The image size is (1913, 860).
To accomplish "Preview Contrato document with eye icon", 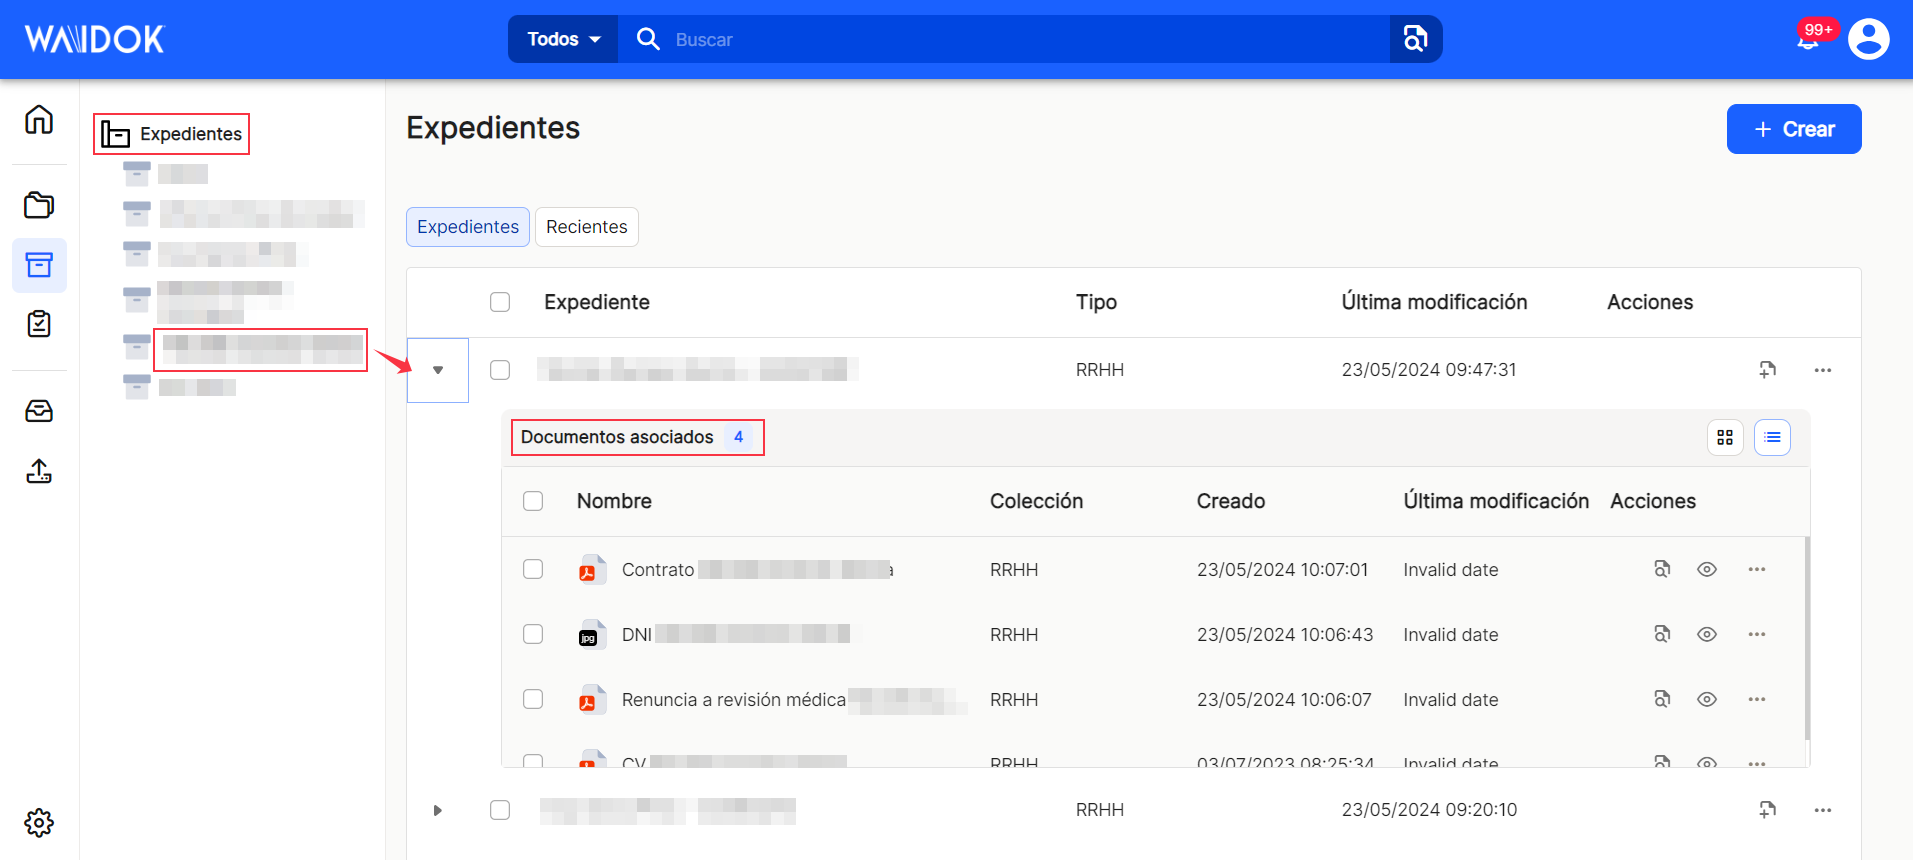I will tap(1707, 569).
